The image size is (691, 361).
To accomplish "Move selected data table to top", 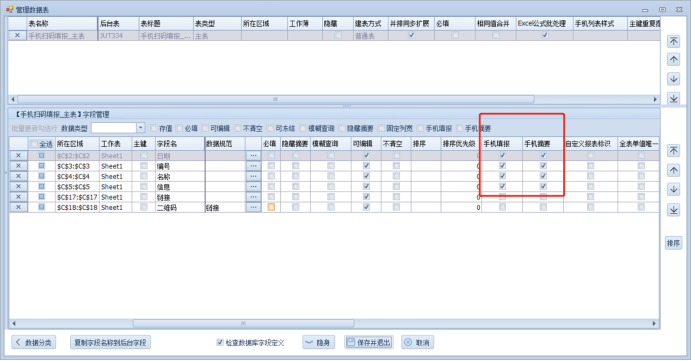I will tap(673, 41).
